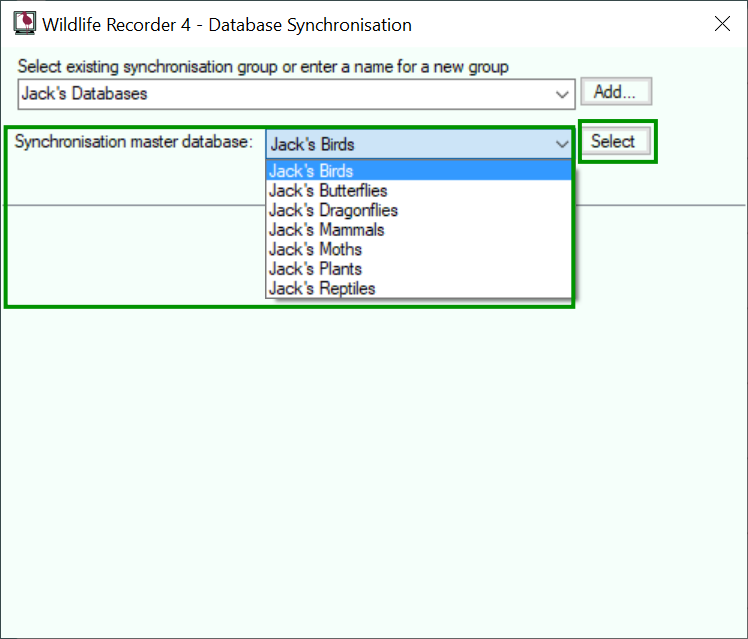Screen dimensions: 748x639
Task: Click the Wildlife Recorder app icon in title bar
Action: (x=24, y=23)
